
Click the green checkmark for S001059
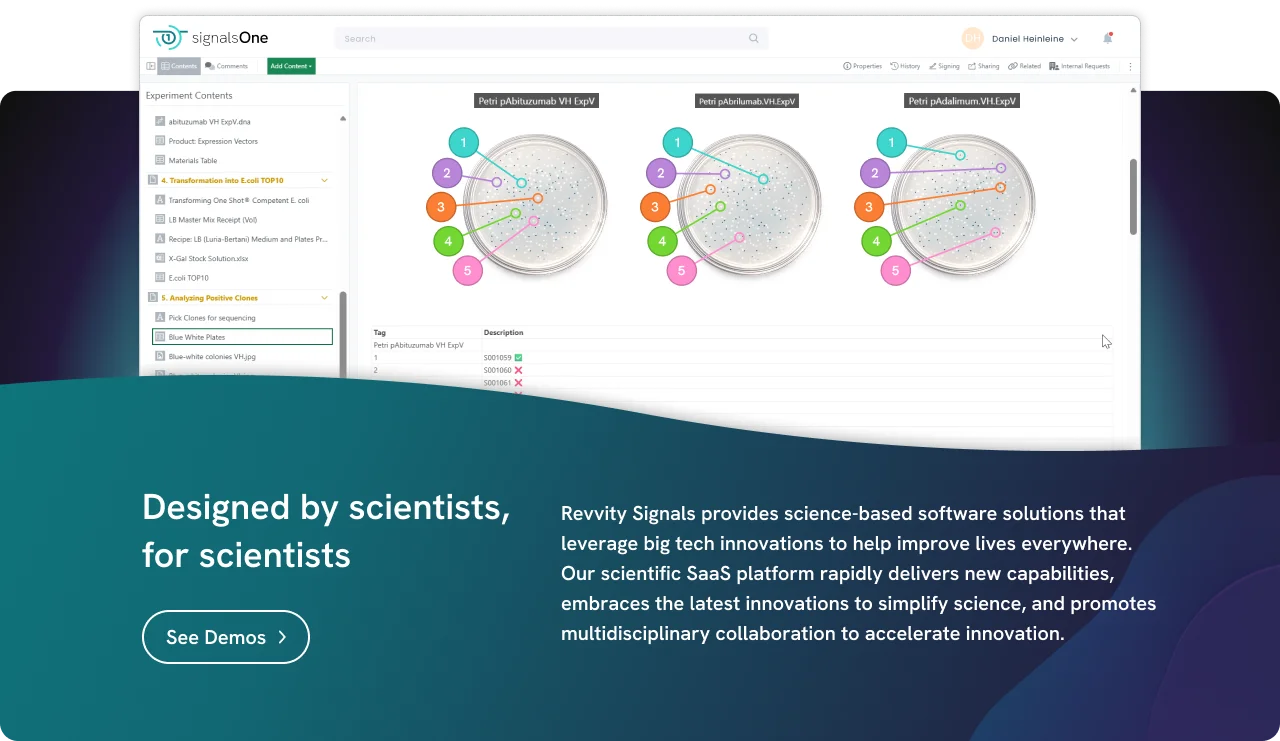pos(518,357)
